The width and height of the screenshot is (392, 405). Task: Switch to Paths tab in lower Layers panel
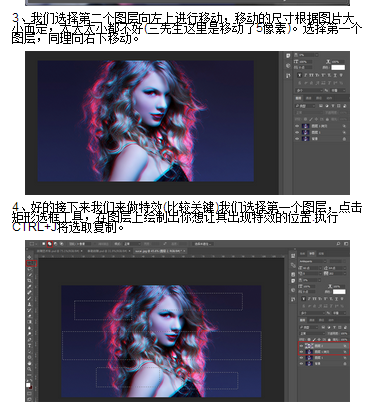321,320
